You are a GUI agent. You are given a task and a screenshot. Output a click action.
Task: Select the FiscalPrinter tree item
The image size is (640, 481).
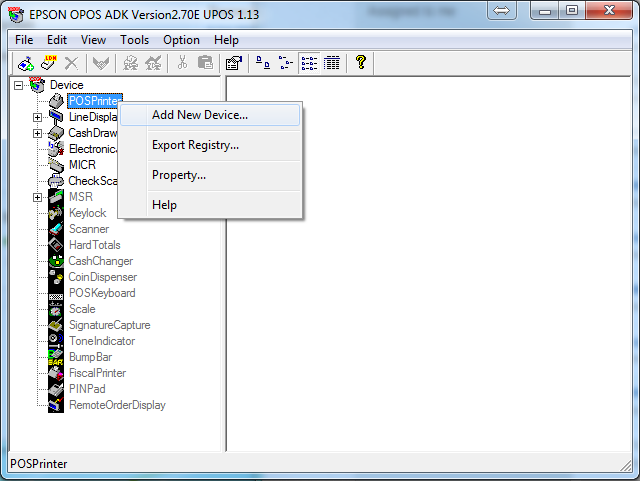97,373
